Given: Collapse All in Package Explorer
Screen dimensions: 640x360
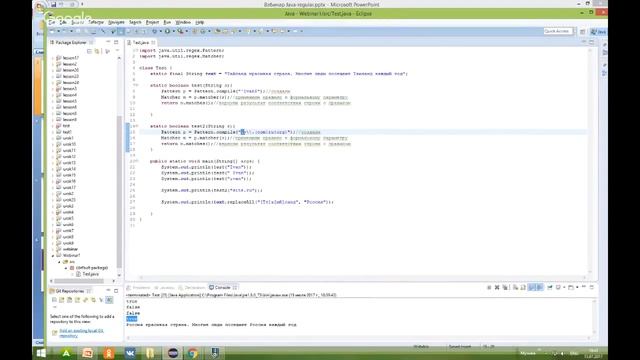Looking at the screenshot, I should tap(89, 51).
